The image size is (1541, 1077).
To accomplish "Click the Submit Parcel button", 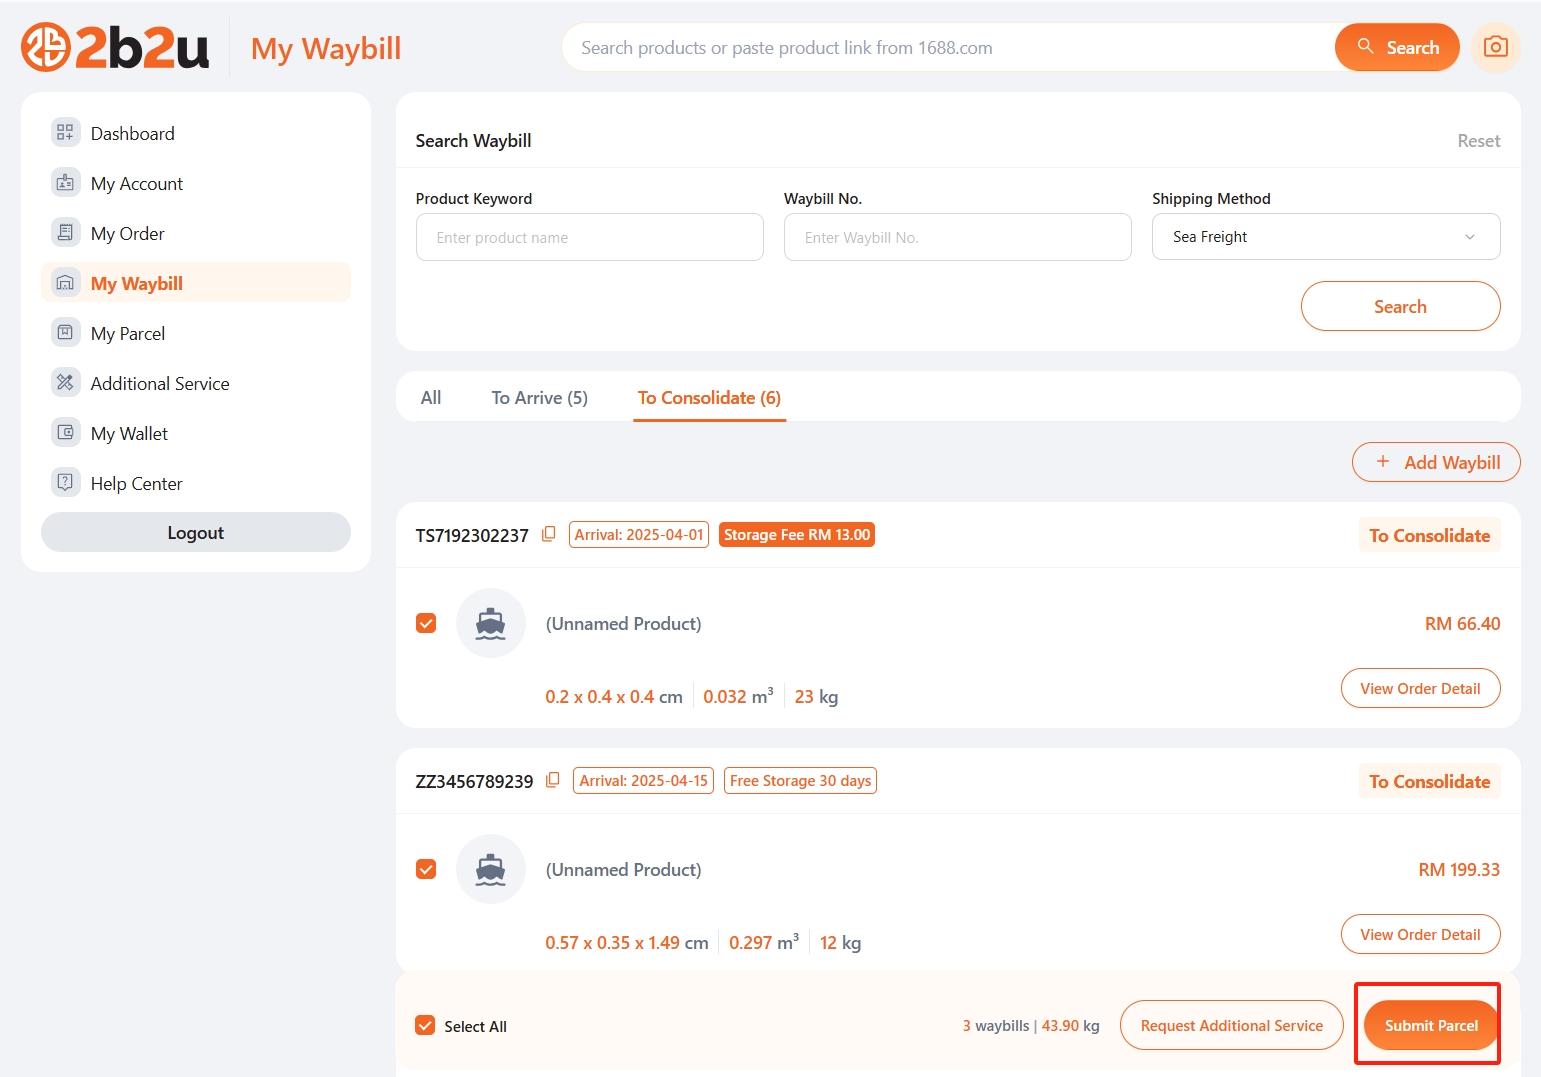I will 1430,1026.
